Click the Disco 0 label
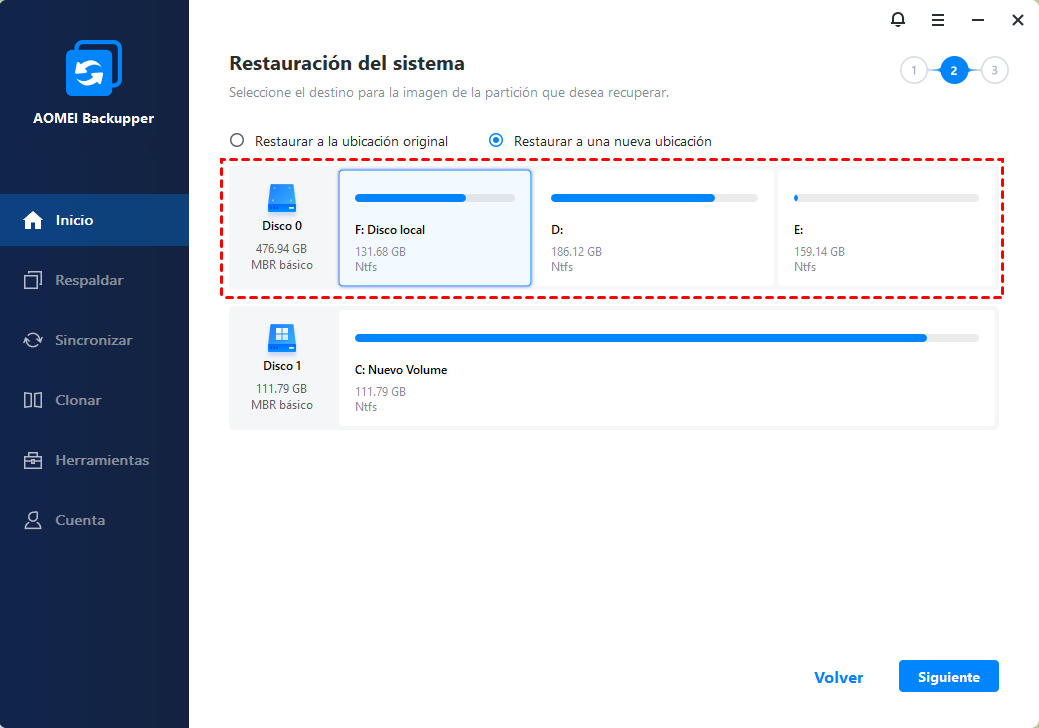The image size is (1039, 728). click(282, 226)
